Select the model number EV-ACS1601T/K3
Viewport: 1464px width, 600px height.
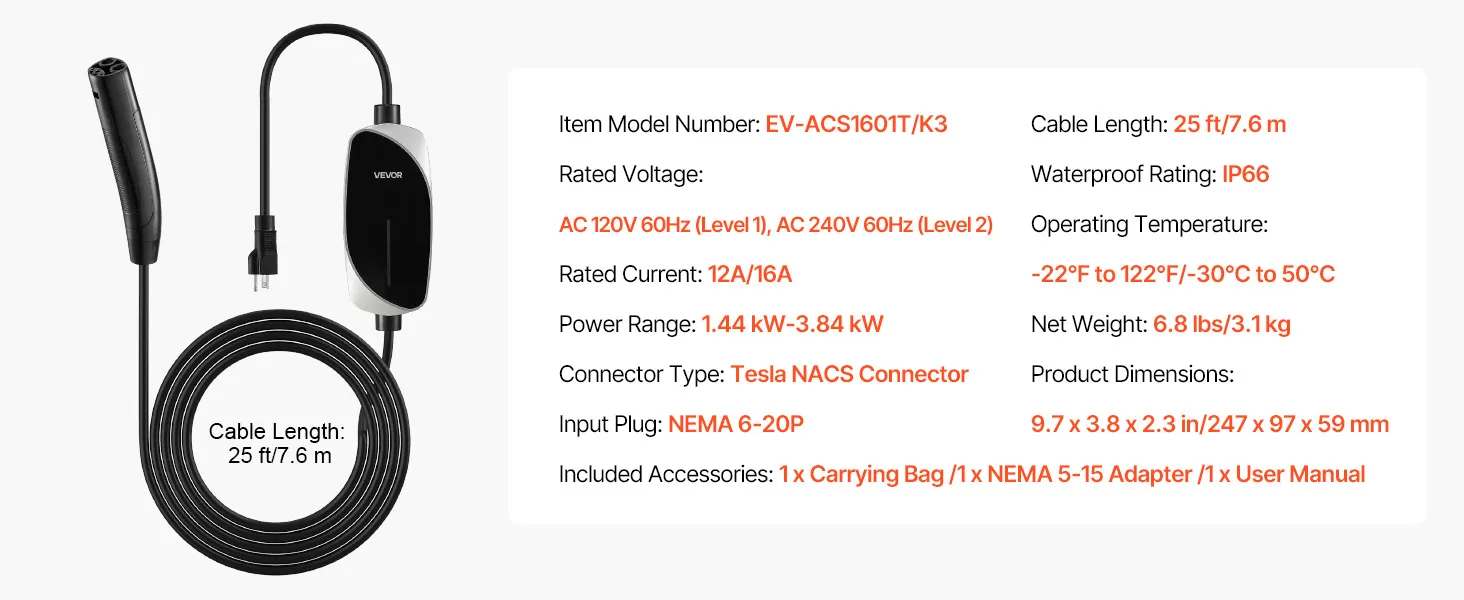[856, 125]
